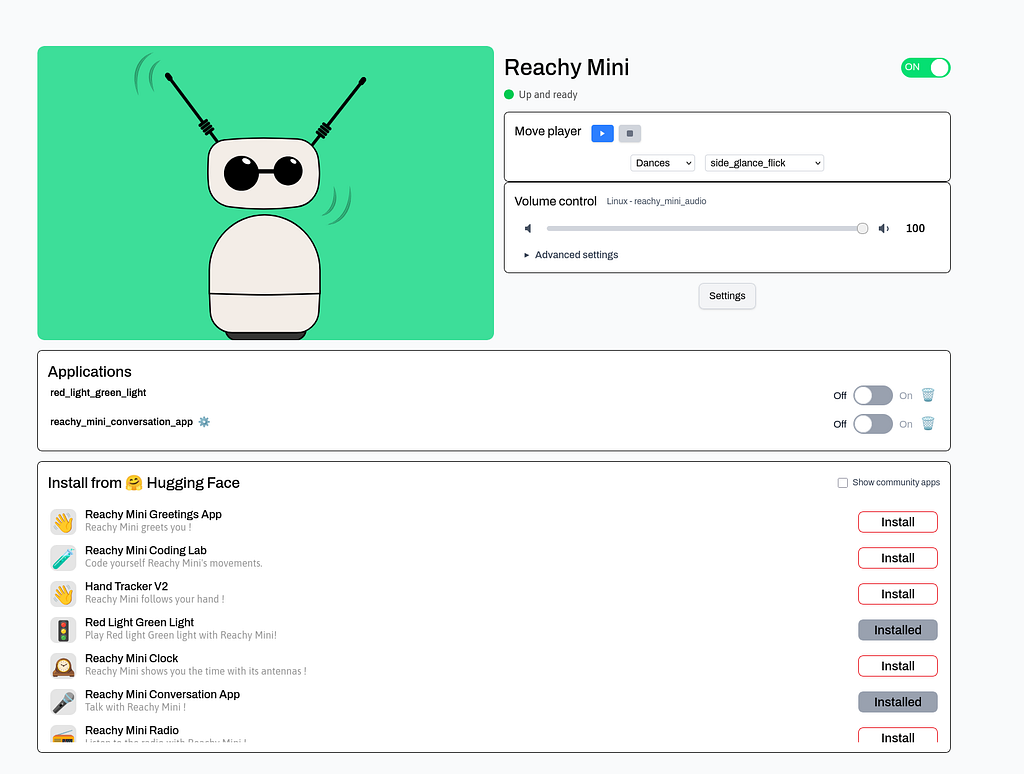Click the Hand Tracker V2 title
Screen dimensions: 1024x774
(x=127, y=587)
